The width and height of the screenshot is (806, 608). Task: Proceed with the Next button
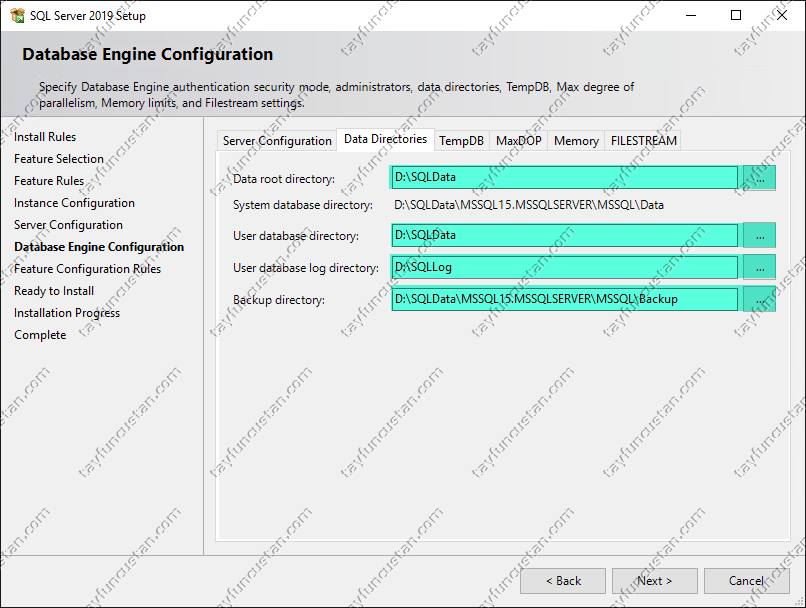click(x=654, y=581)
